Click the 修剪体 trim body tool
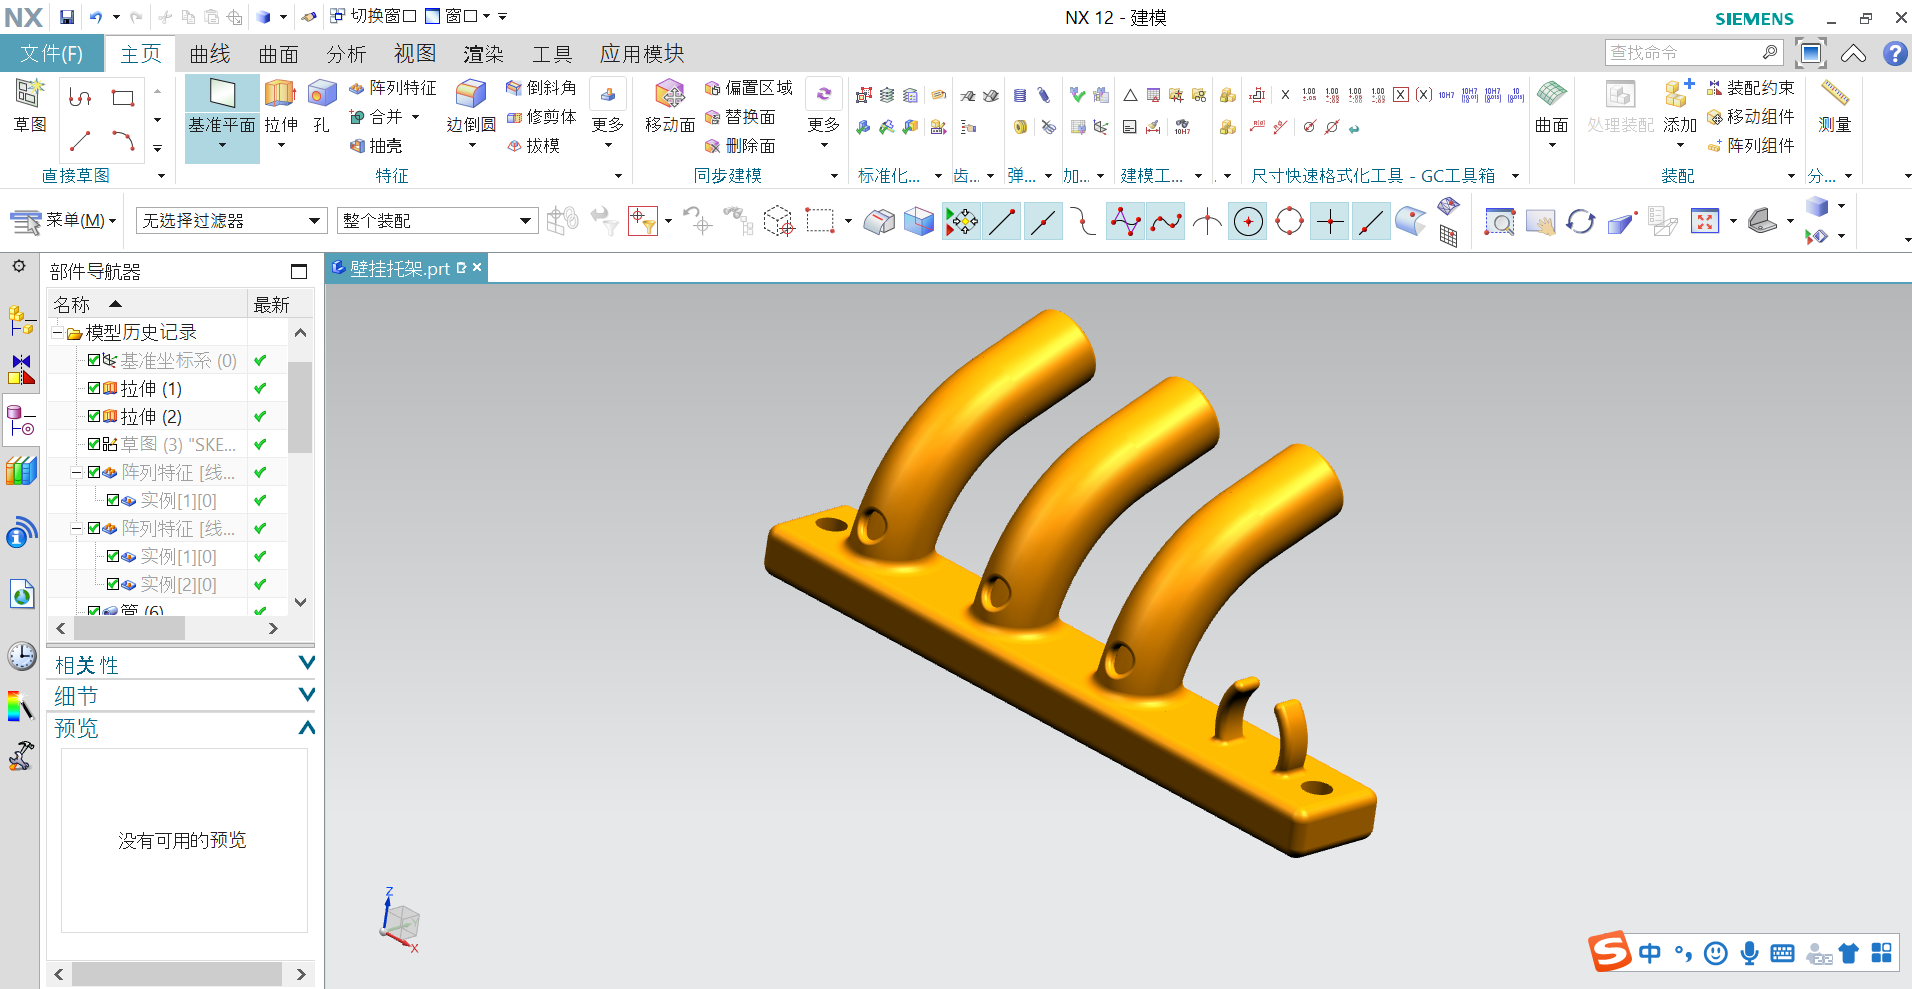The width and height of the screenshot is (1912, 989). click(x=541, y=117)
